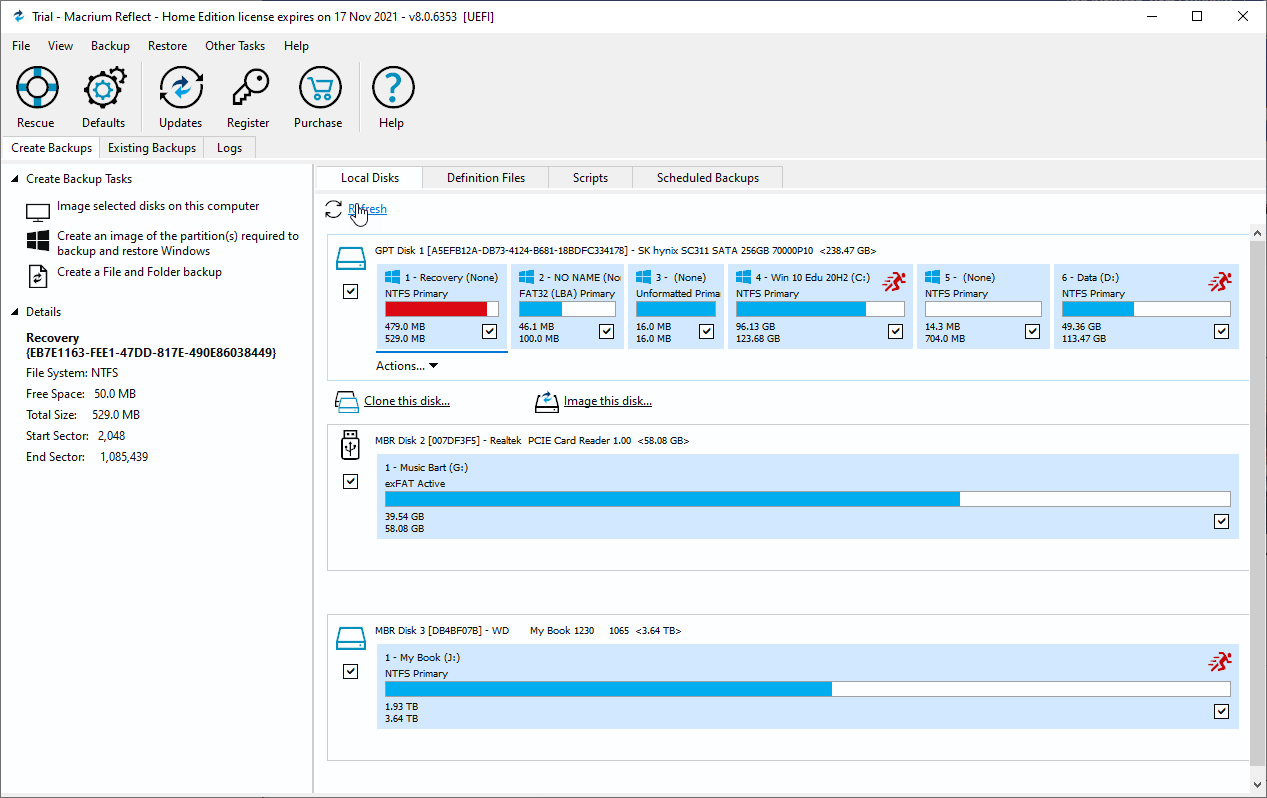1267x798 pixels.
Task: Click Create an image of partitions to restore Windows
Action: click(178, 244)
